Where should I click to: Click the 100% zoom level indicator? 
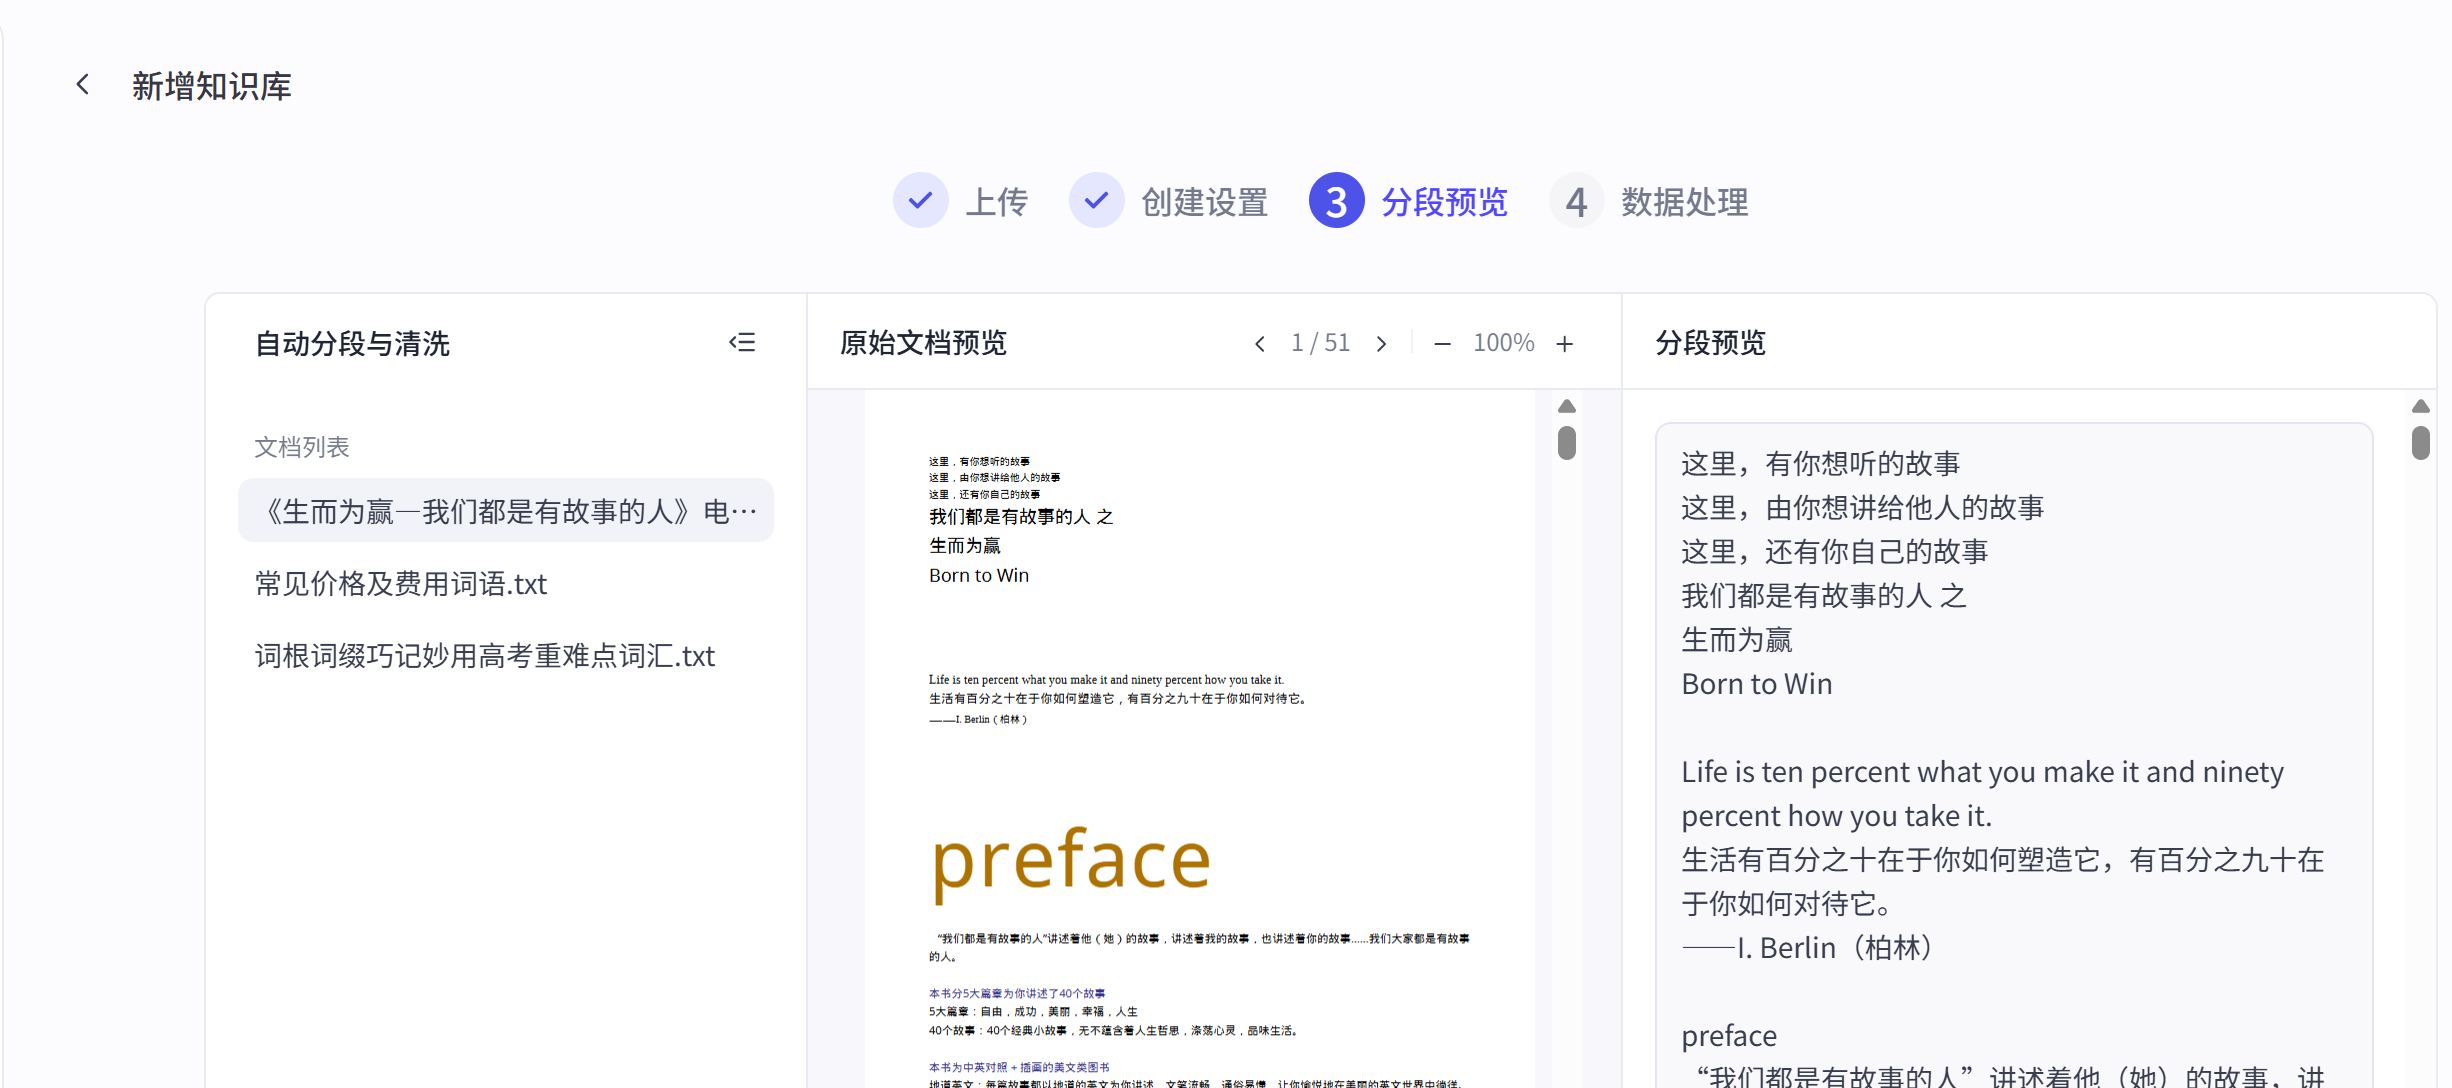tap(1503, 343)
